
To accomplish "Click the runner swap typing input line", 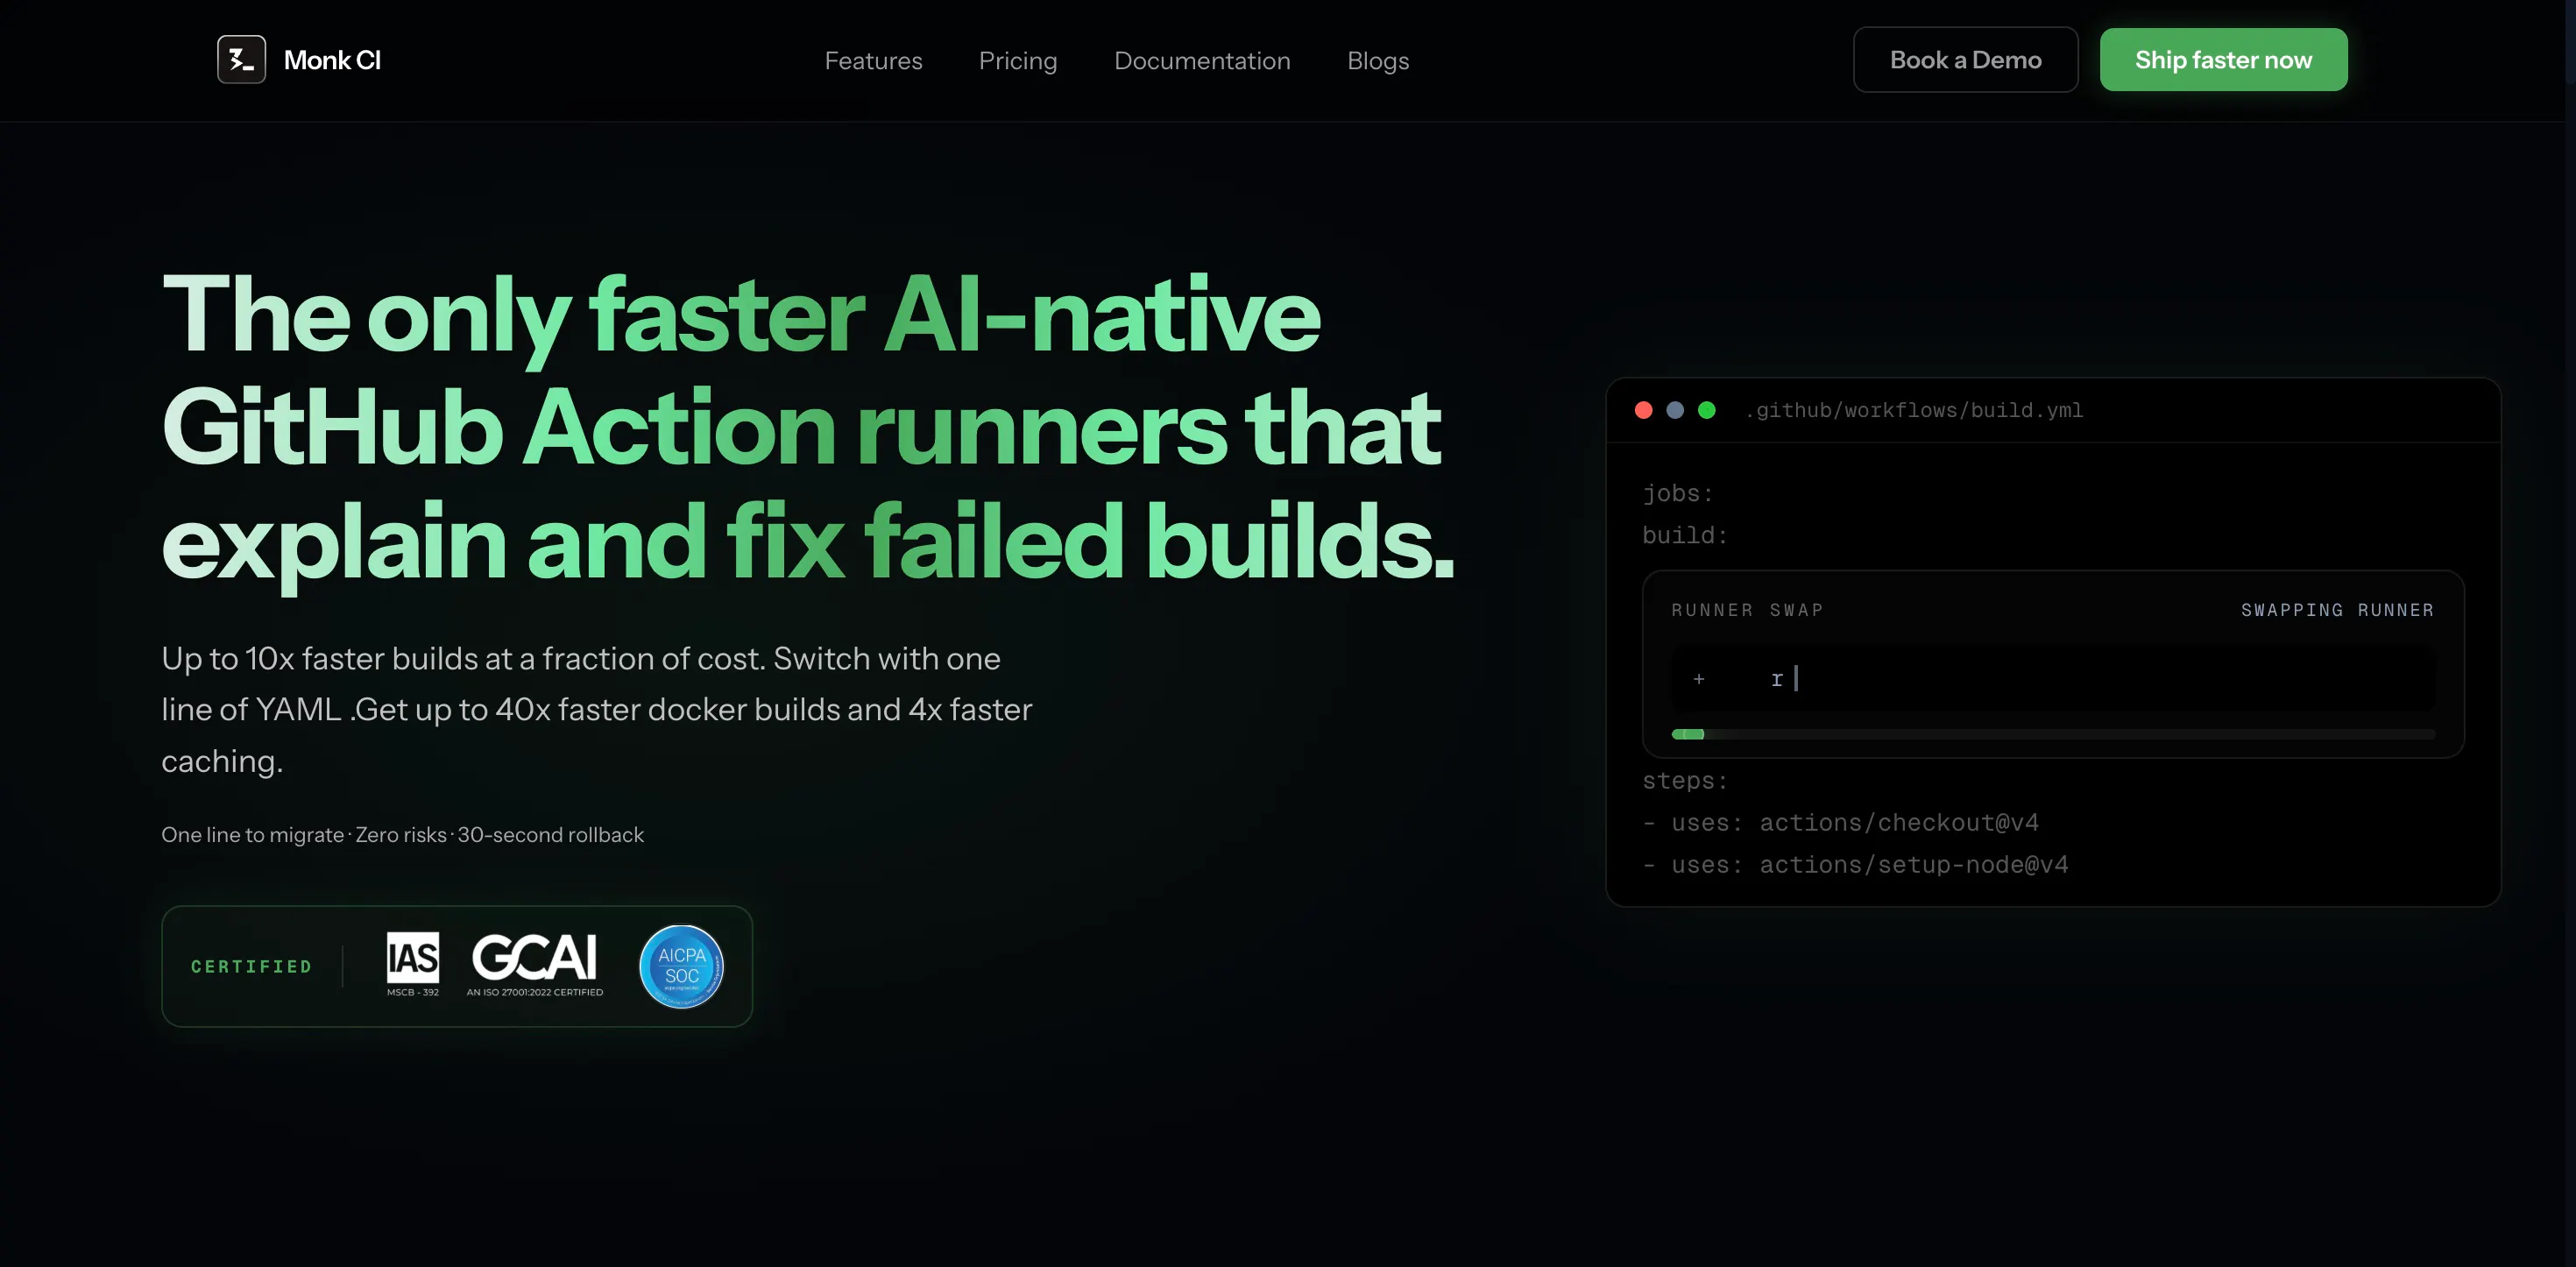I will click(2053, 679).
